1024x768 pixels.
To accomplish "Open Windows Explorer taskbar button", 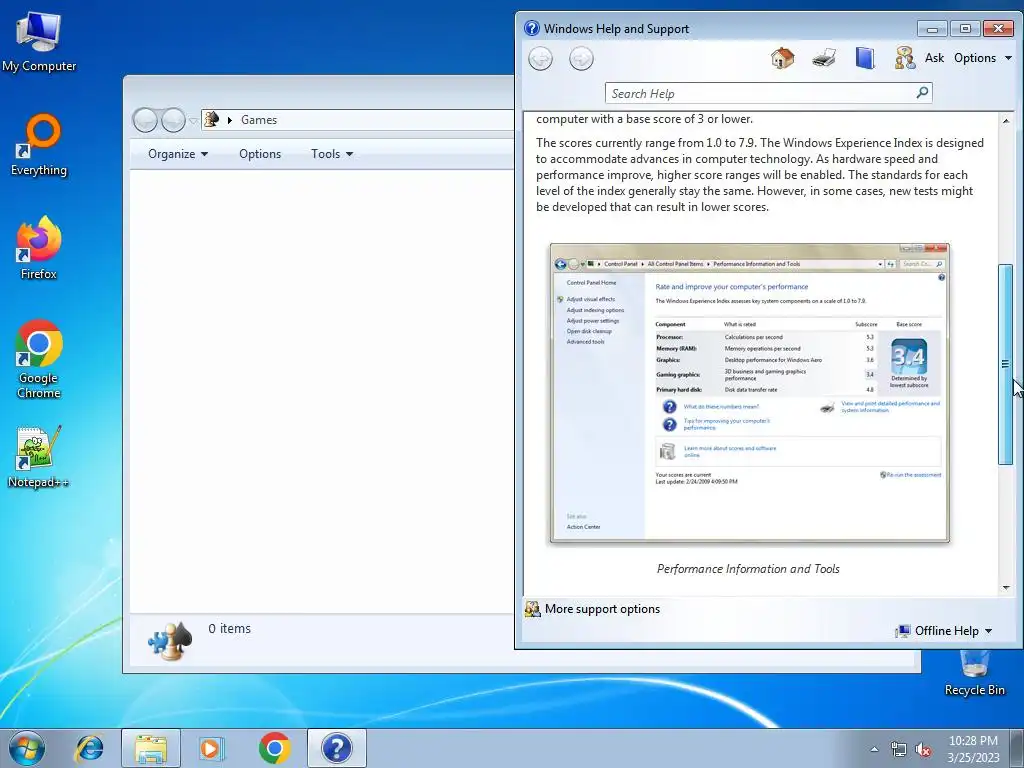I will click(x=151, y=748).
